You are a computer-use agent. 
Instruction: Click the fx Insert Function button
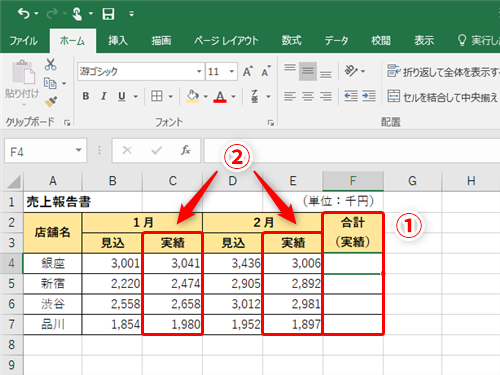click(x=186, y=151)
